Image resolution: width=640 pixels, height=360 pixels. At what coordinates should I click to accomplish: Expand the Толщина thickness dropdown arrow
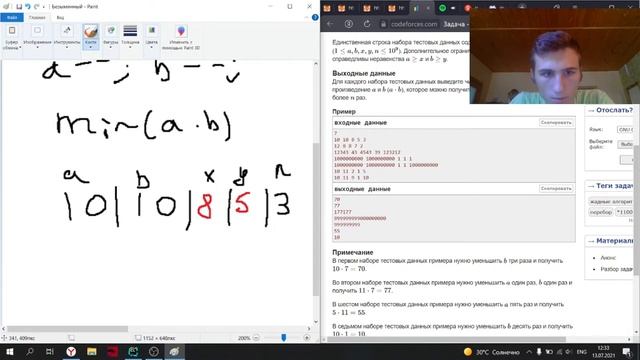(130, 47)
